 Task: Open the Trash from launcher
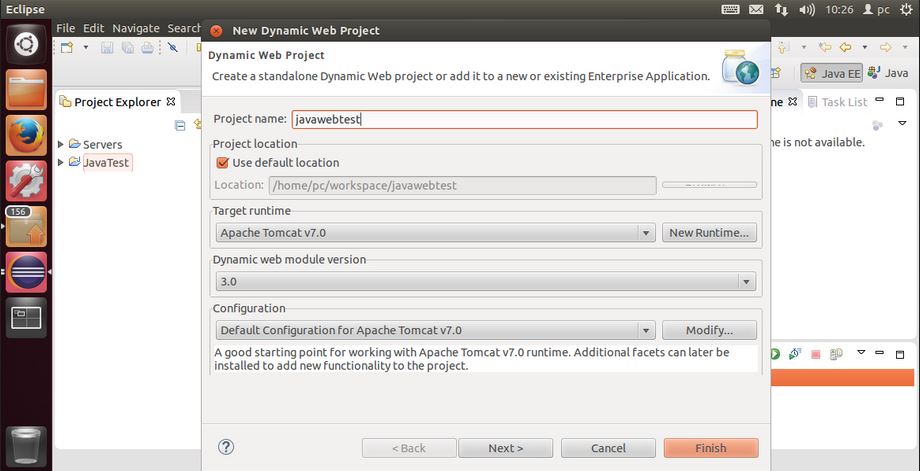26,445
